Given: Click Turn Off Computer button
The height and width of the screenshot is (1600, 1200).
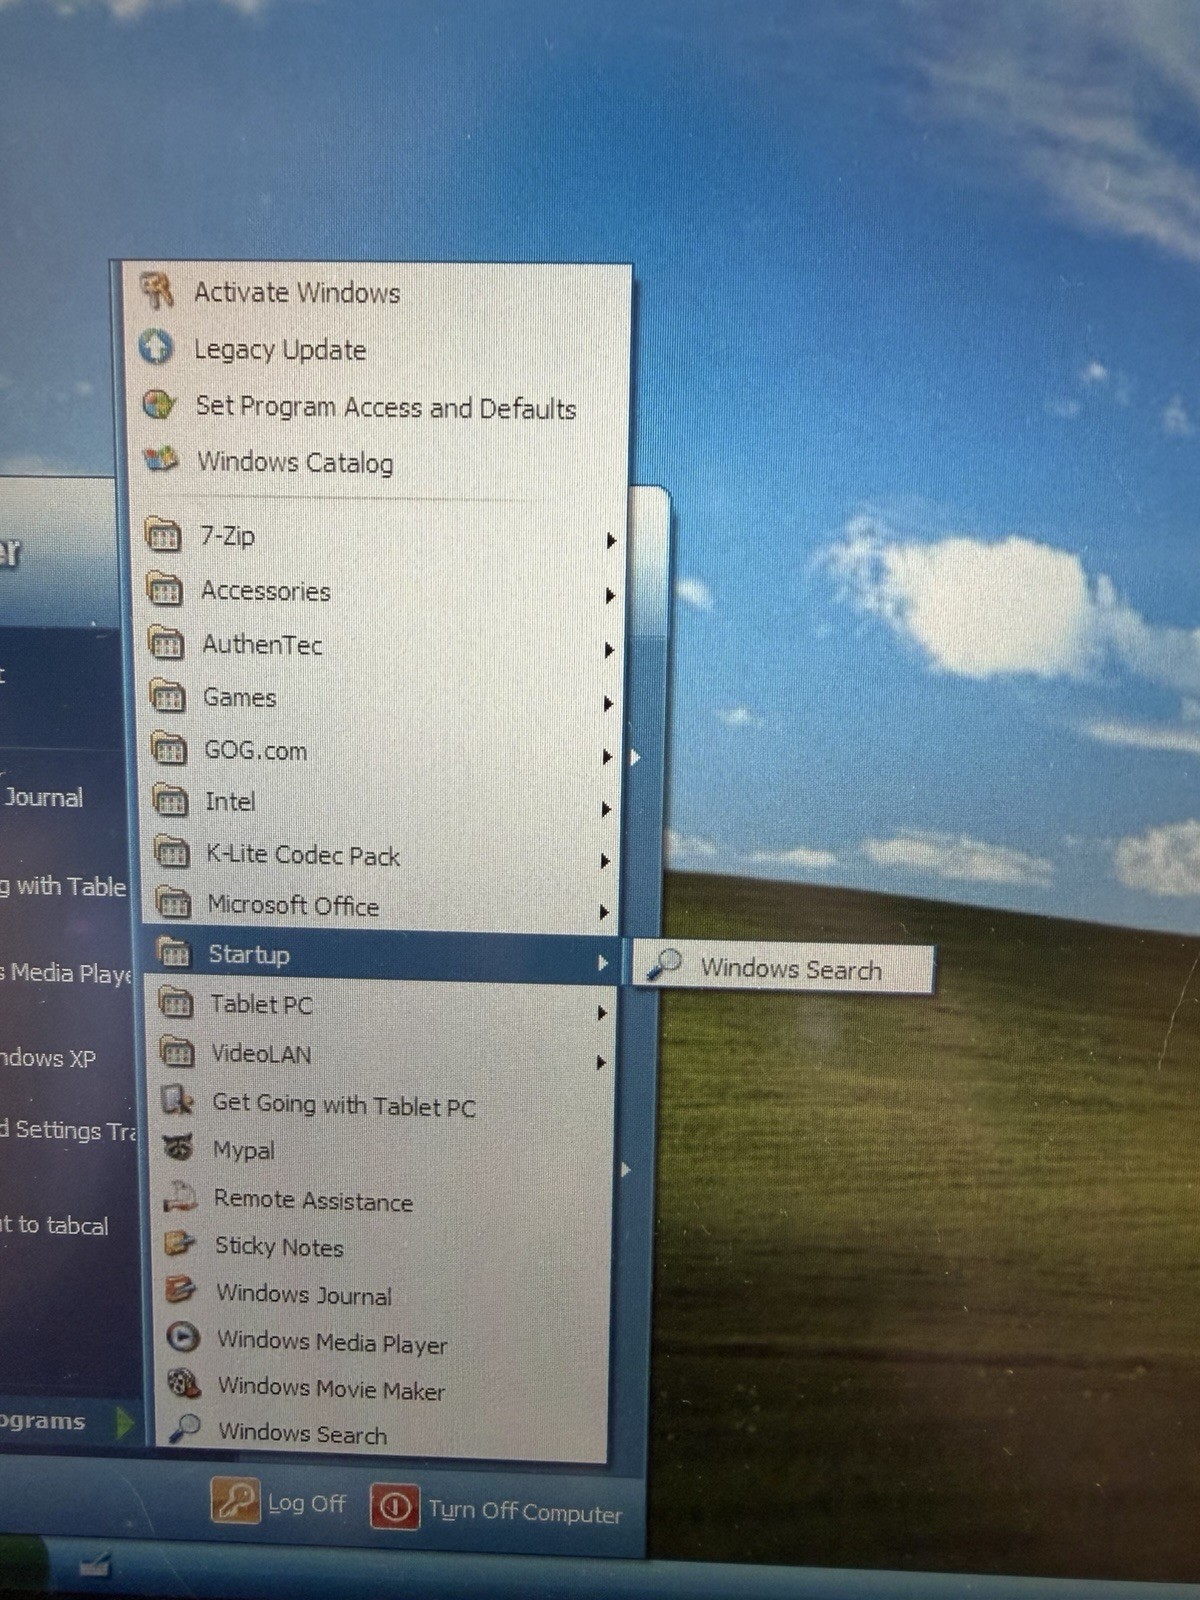Looking at the screenshot, I should [497, 1508].
